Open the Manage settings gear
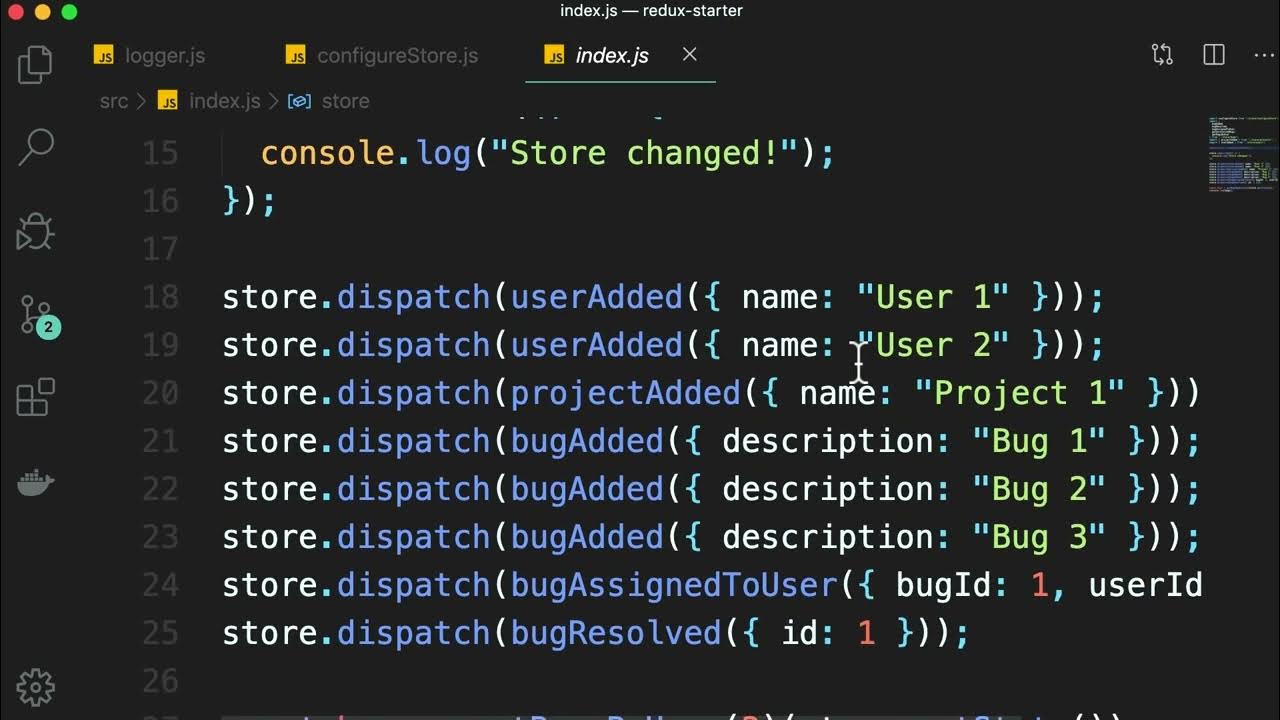This screenshot has height=720, width=1280. [36, 687]
